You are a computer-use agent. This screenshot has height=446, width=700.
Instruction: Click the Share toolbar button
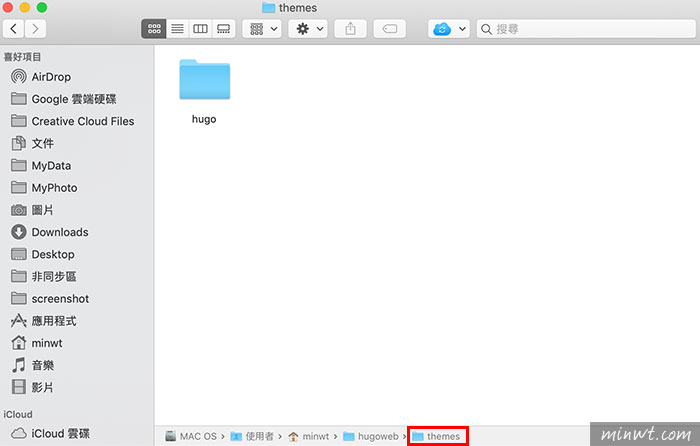[x=350, y=29]
